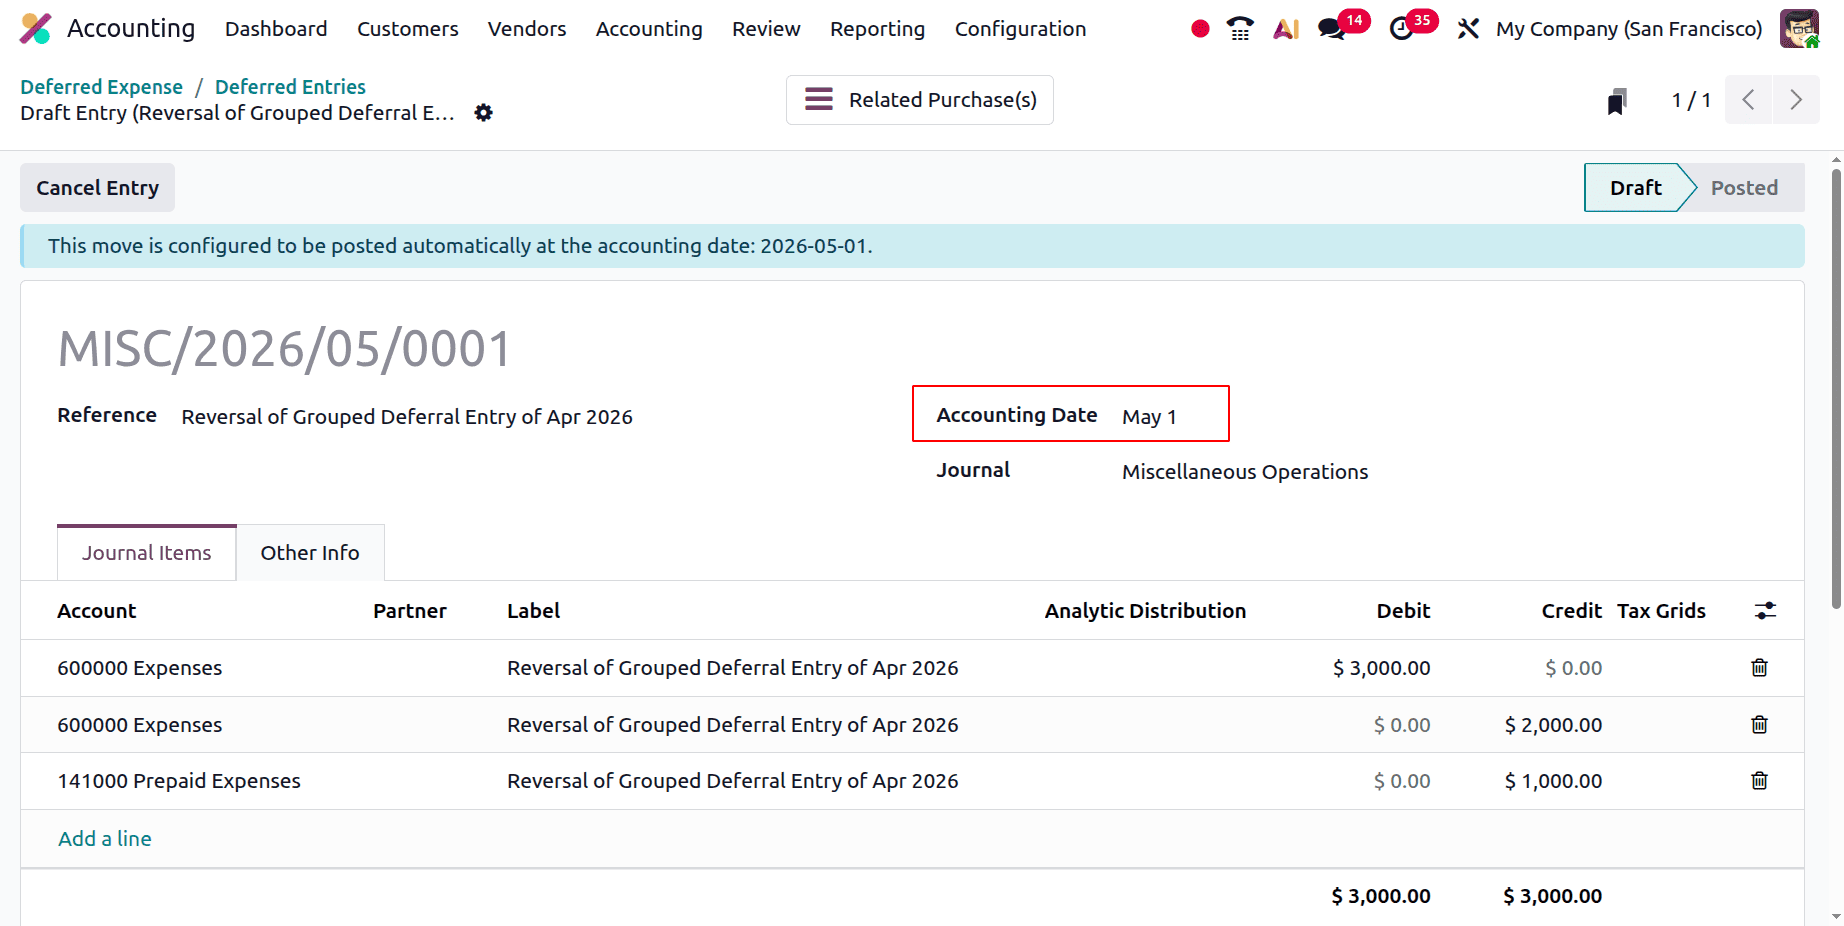Click the Analytic Distribution column header
This screenshot has height=926, width=1844.
click(1145, 611)
